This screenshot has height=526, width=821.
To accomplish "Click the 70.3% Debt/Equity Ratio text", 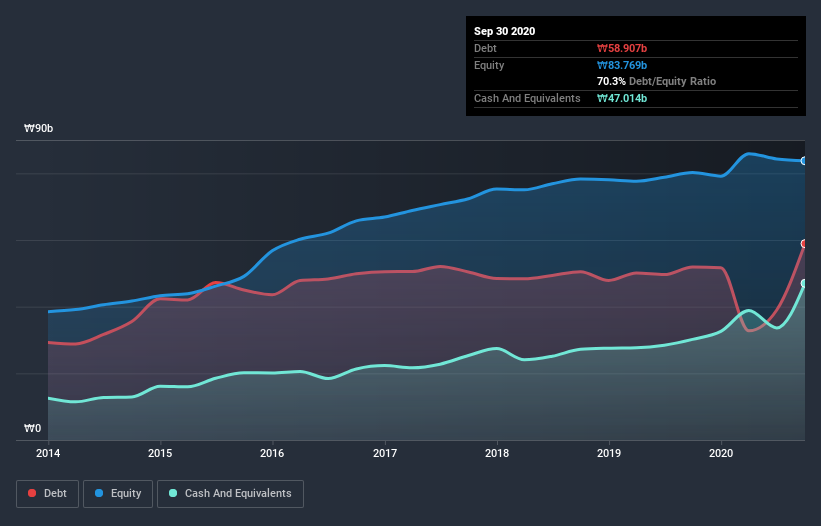I will point(657,81).
